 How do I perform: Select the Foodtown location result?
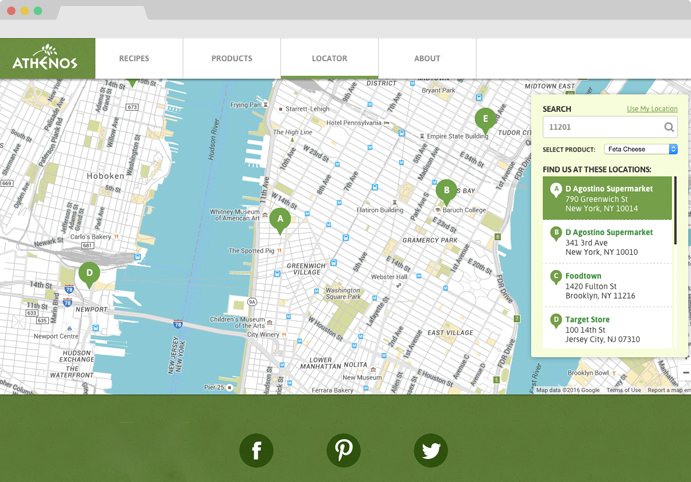pyautogui.click(x=607, y=285)
